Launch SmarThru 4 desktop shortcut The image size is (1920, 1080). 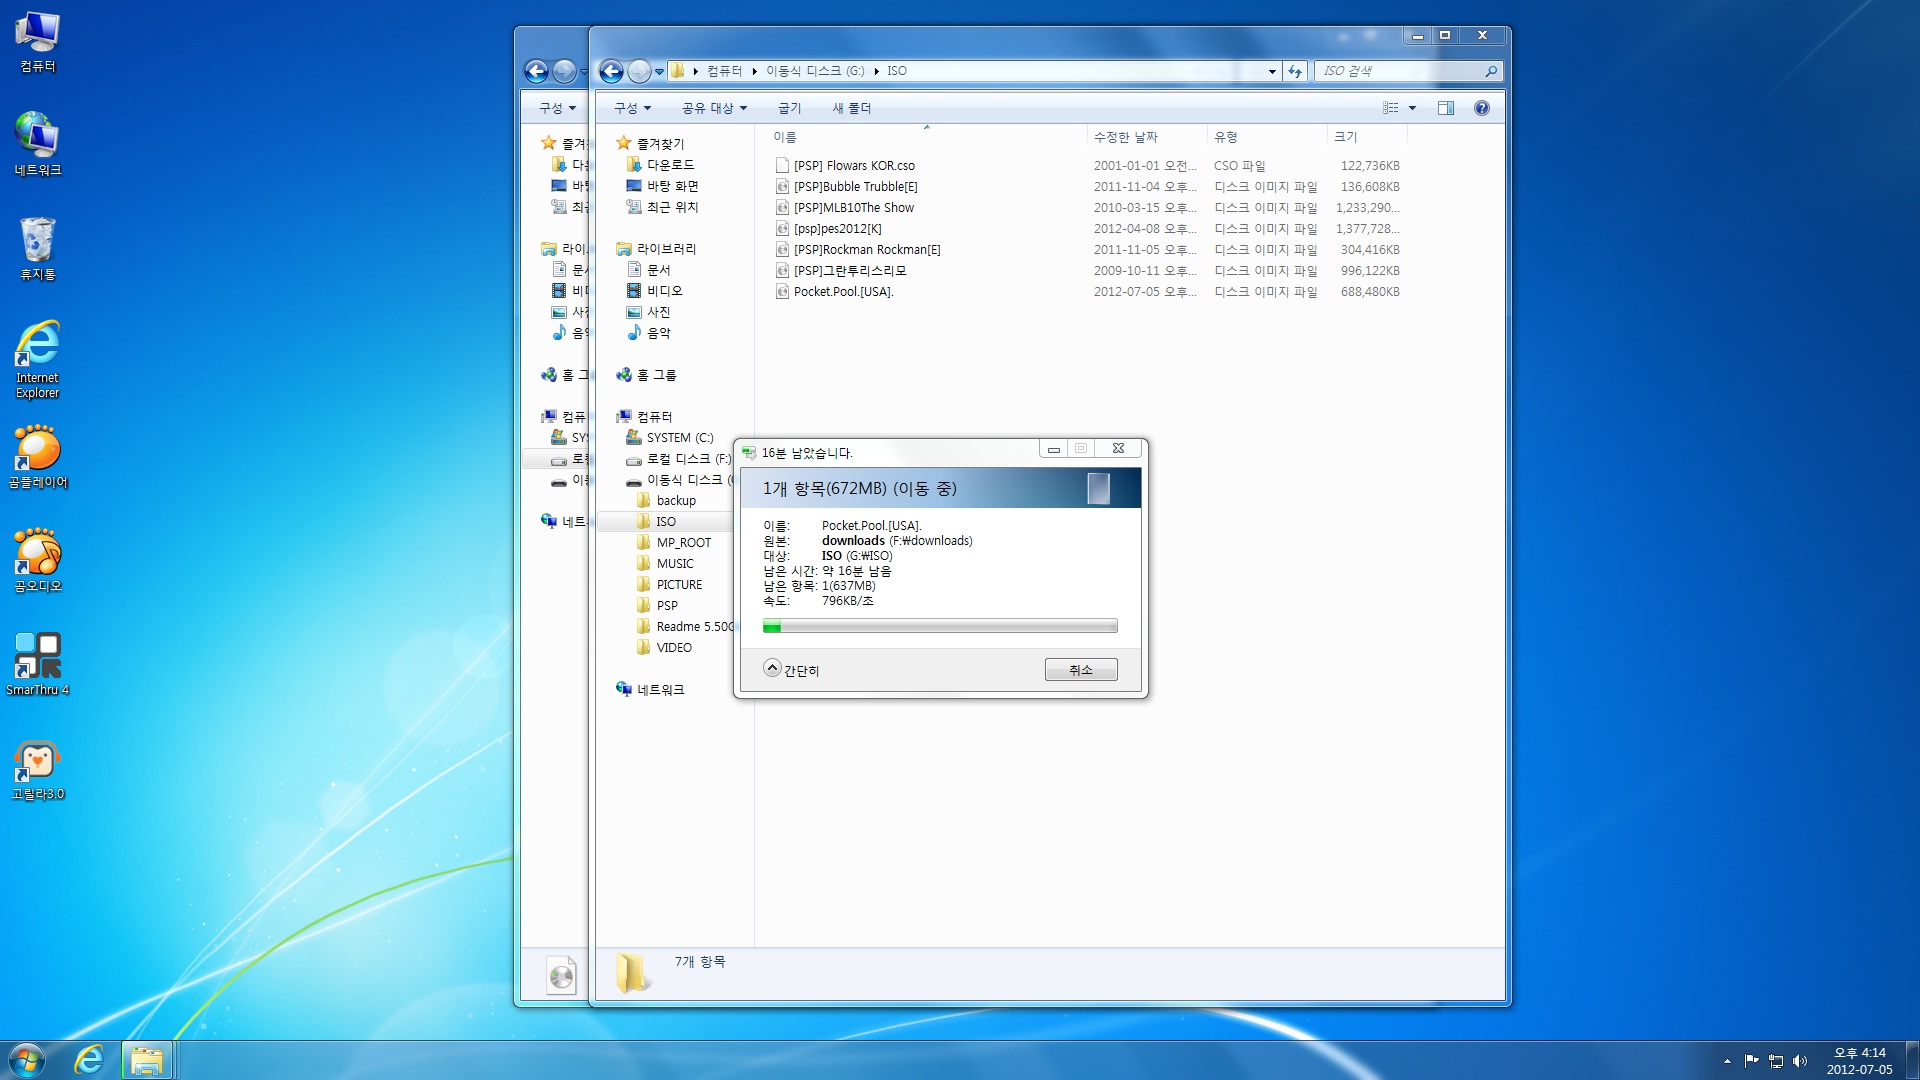click(38, 665)
